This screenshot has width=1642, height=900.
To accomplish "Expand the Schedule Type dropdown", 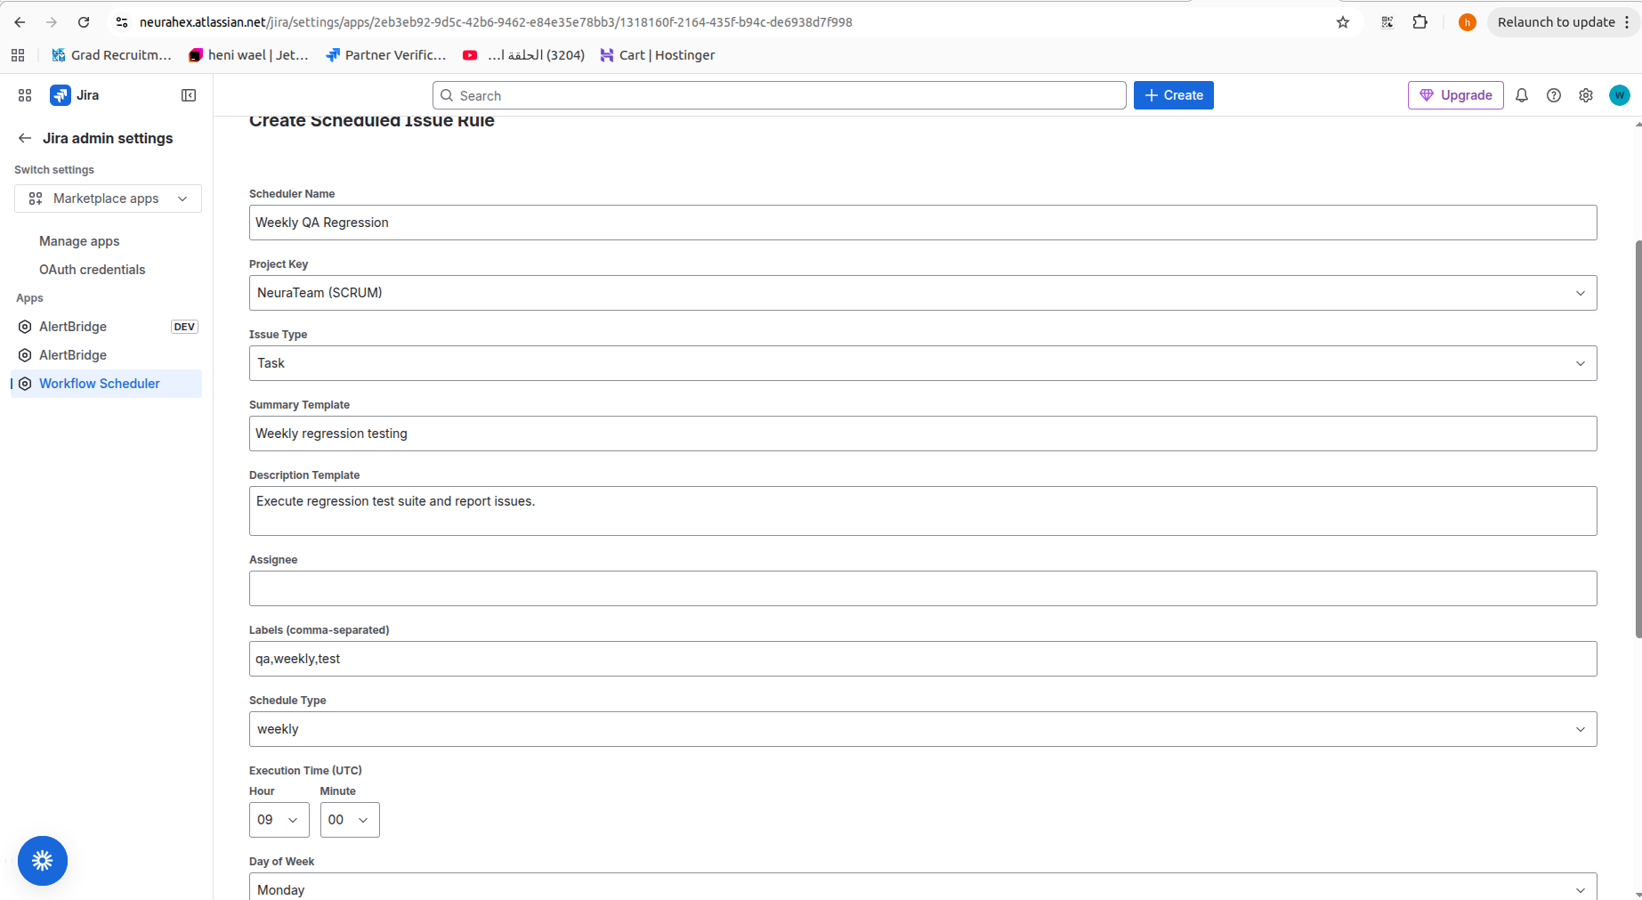I will pyautogui.click(x=922, y=729).
